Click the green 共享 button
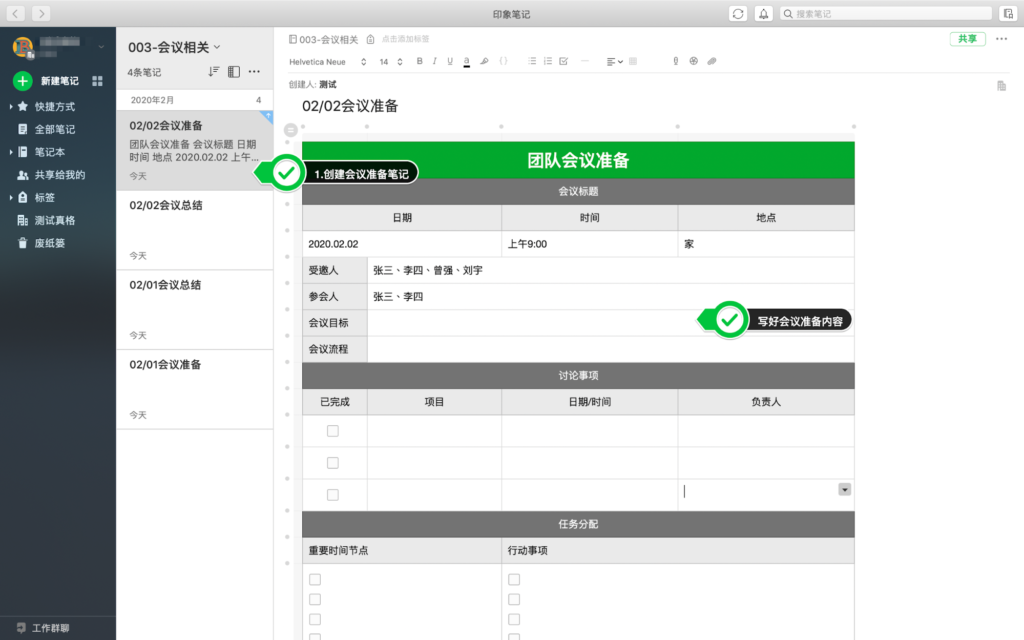The image size is (1024, 640). [x=967, y=39]
